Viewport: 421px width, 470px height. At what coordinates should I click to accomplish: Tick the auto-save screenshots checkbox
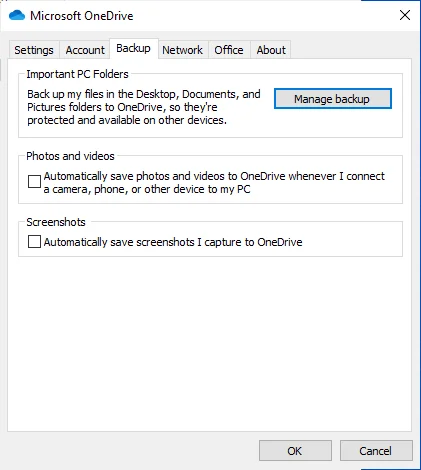pyautogui.click(x=34, y=242)
